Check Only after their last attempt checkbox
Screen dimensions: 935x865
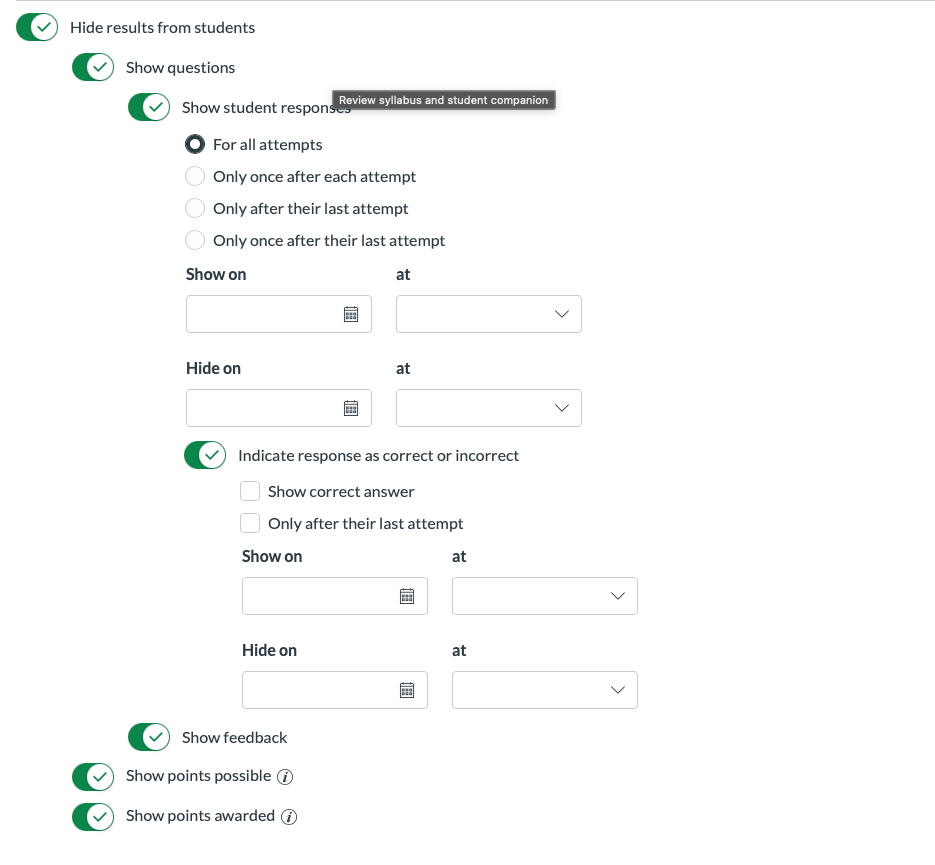(250, 523)
